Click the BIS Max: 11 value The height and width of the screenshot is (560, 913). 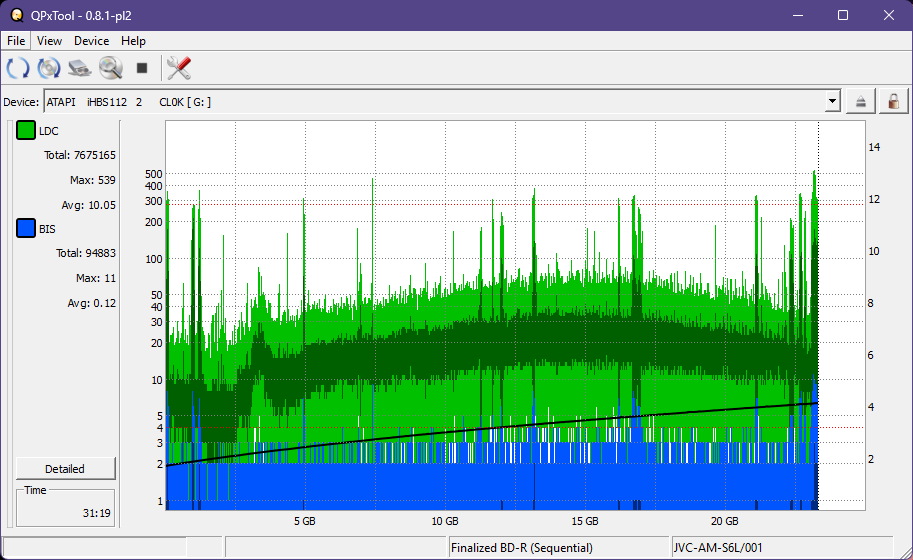point(95,278)
